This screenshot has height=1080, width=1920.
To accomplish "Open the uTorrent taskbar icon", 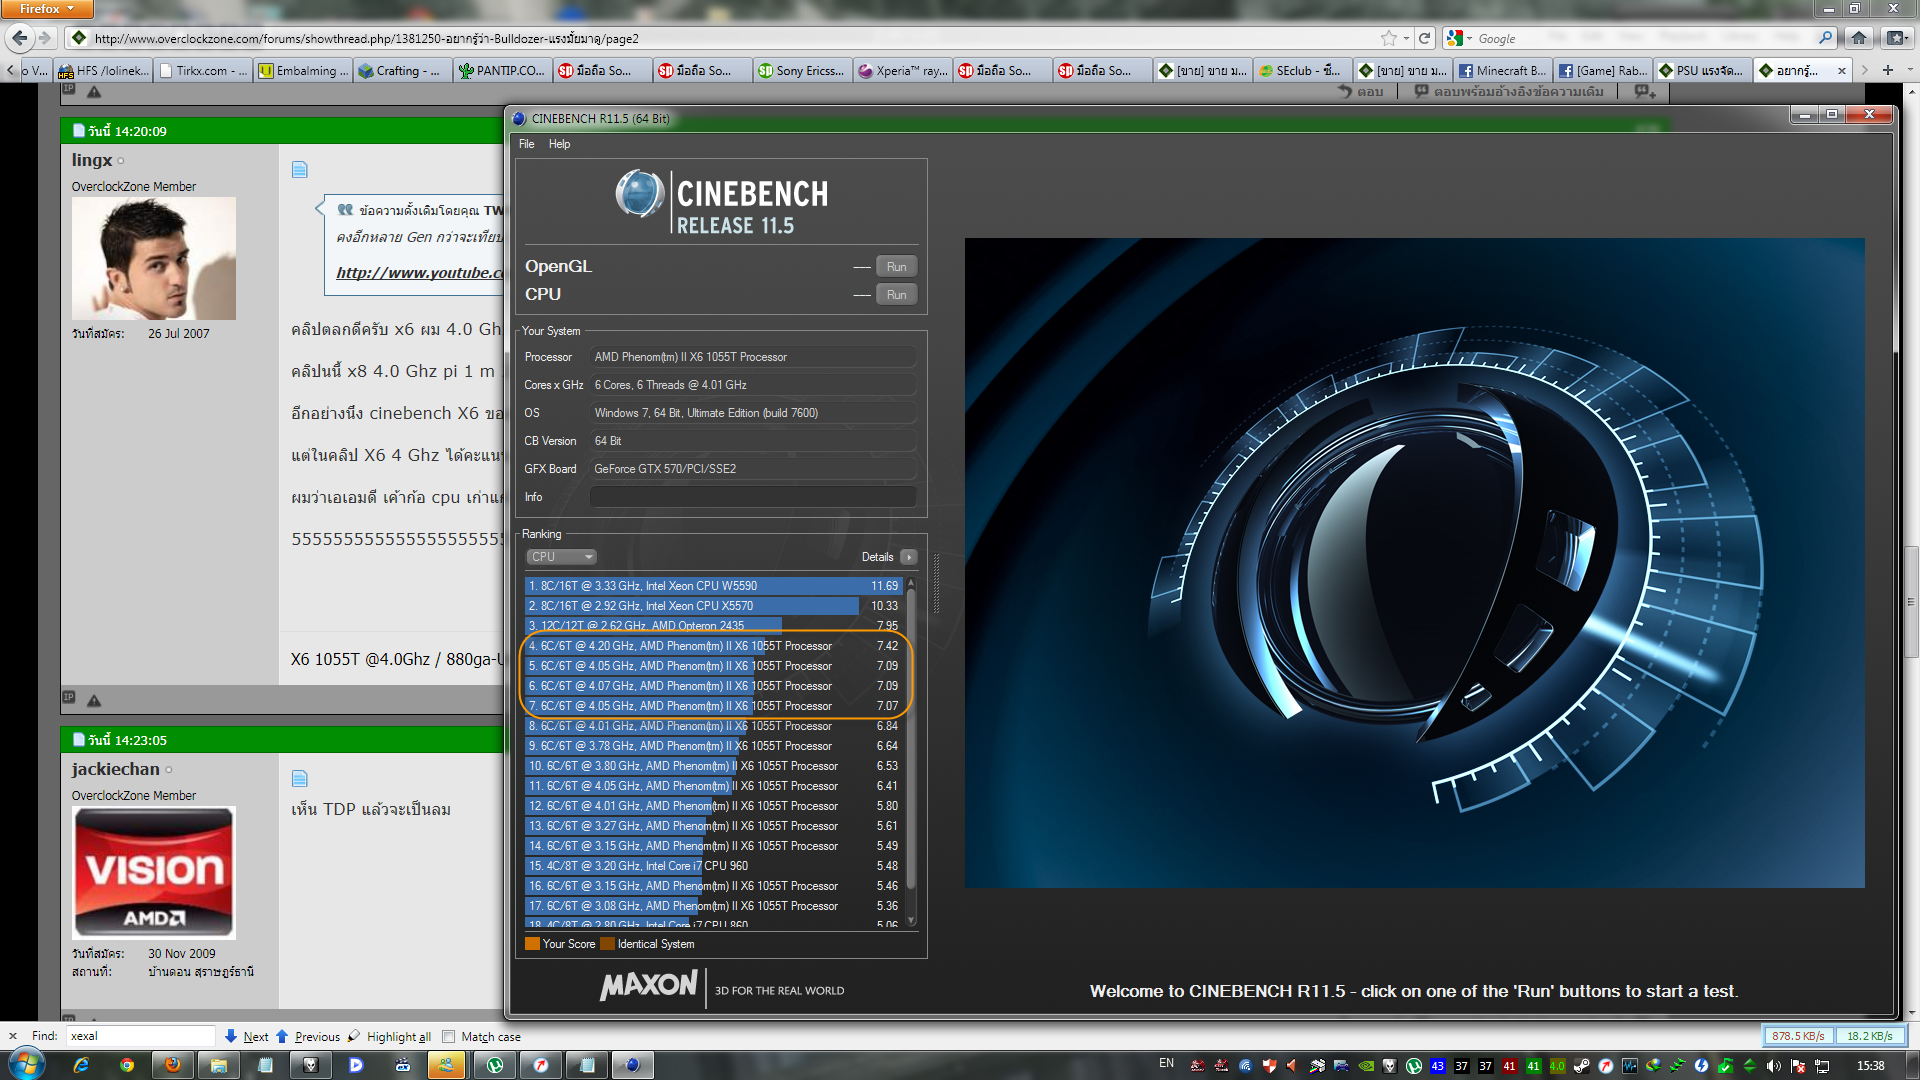I will click(x=495, y=1065).
